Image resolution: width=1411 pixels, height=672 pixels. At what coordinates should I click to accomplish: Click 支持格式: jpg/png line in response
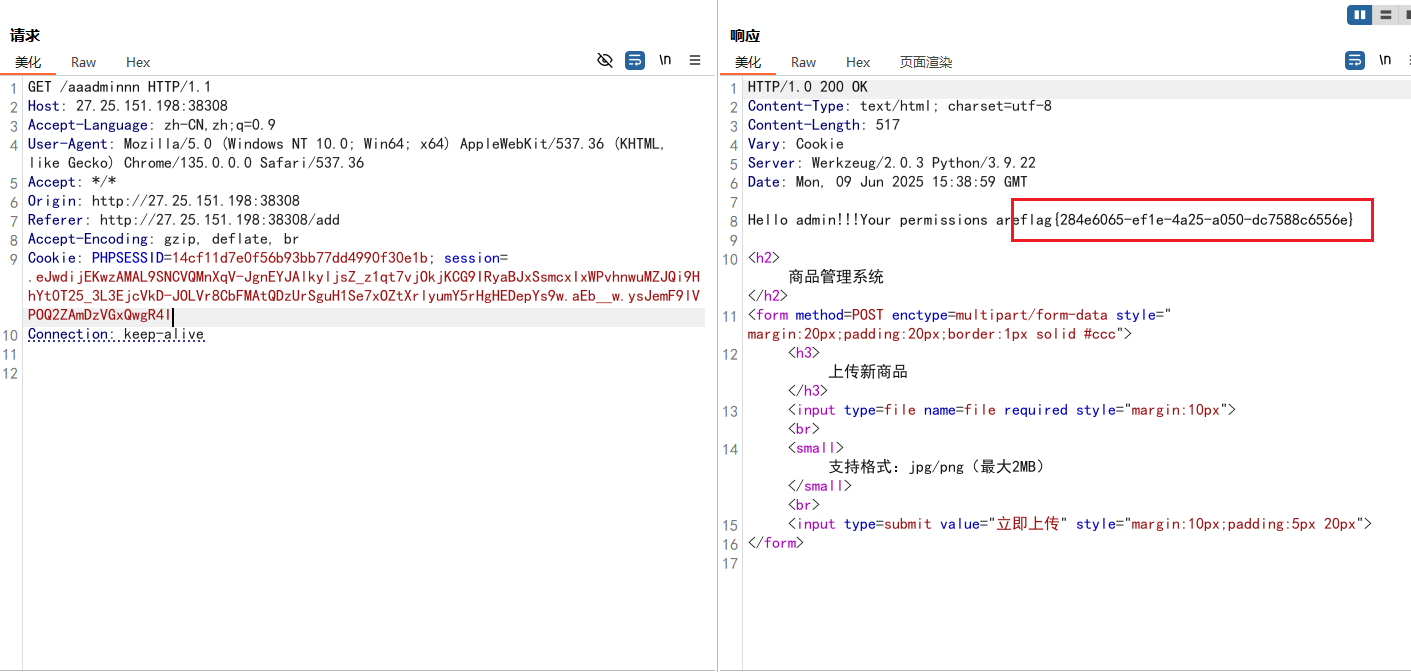click(x=937, y=467)
